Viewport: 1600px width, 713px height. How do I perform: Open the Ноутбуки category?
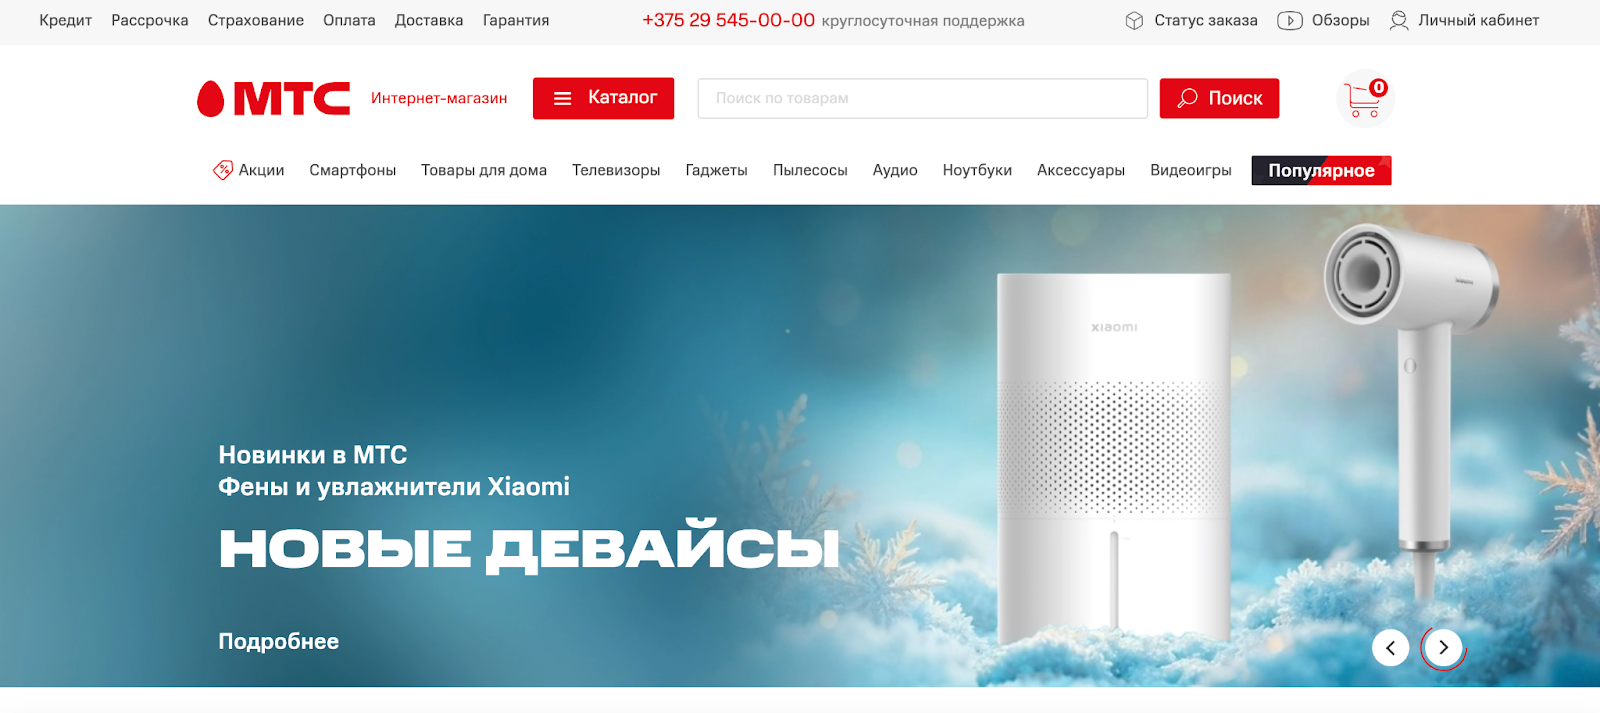pos(977,170)
